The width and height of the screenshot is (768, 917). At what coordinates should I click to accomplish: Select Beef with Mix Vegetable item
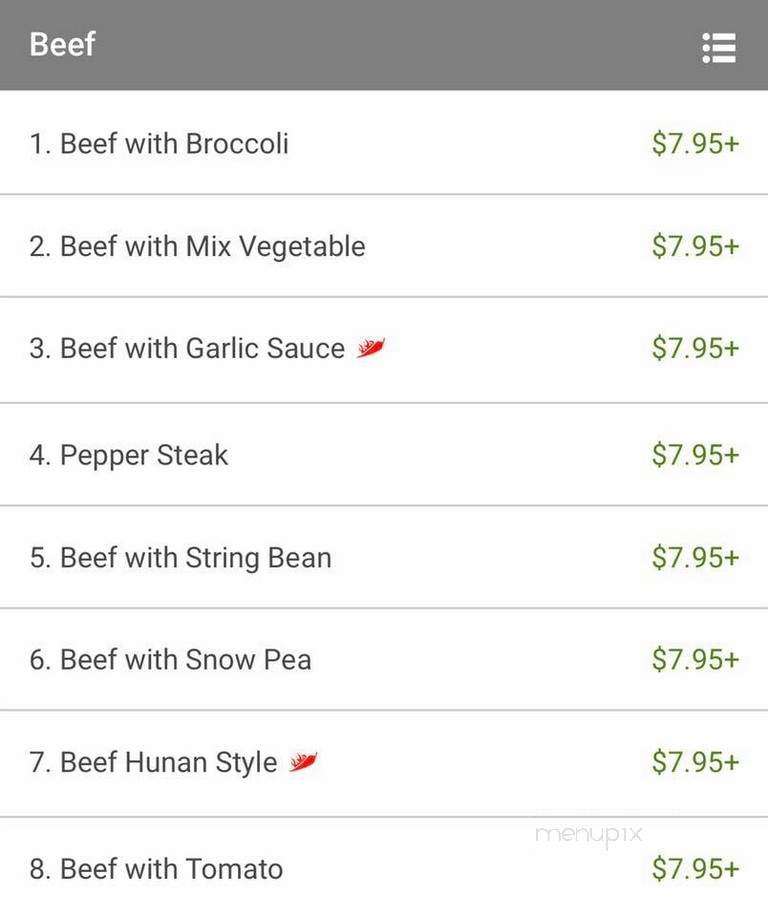[x=384, y=246]
